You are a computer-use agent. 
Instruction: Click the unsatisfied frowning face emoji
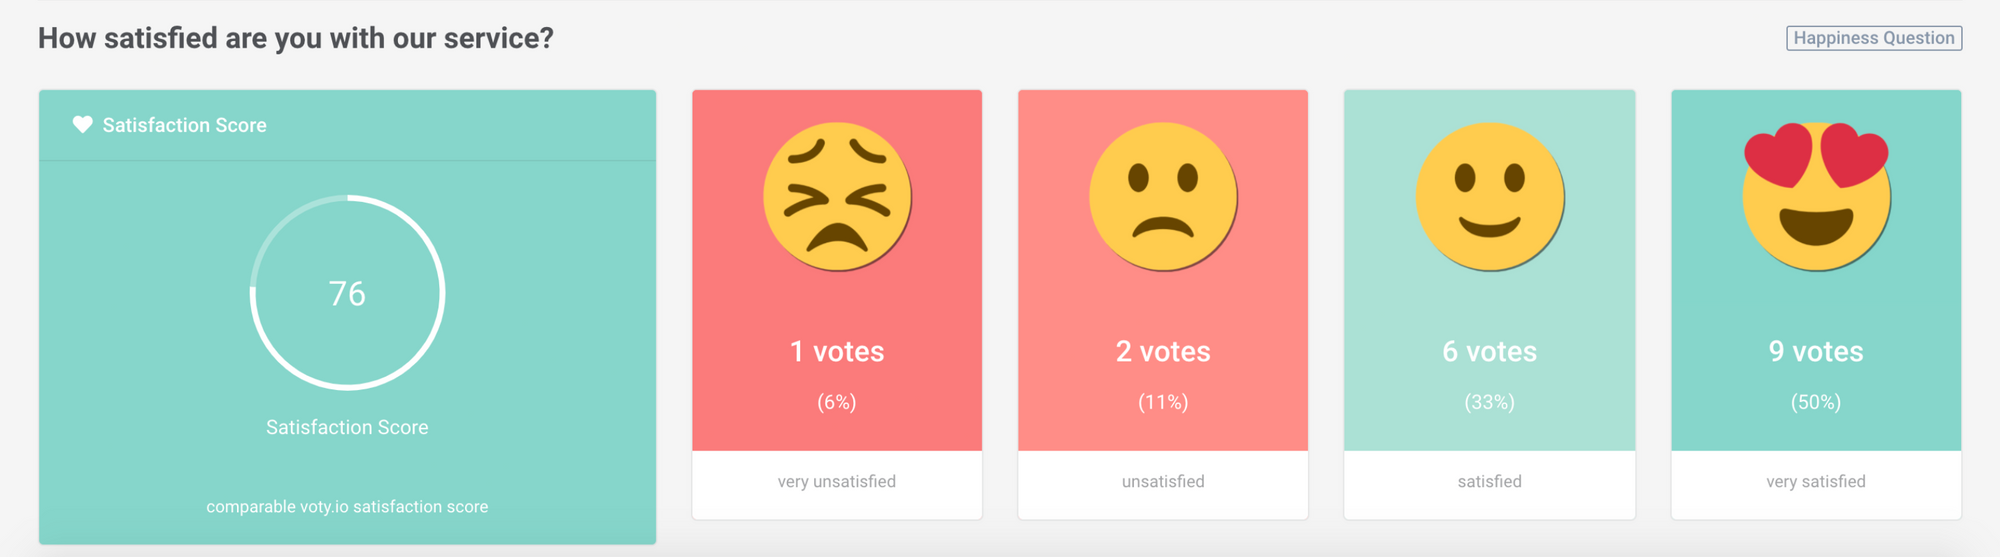tap(1163, 196)
